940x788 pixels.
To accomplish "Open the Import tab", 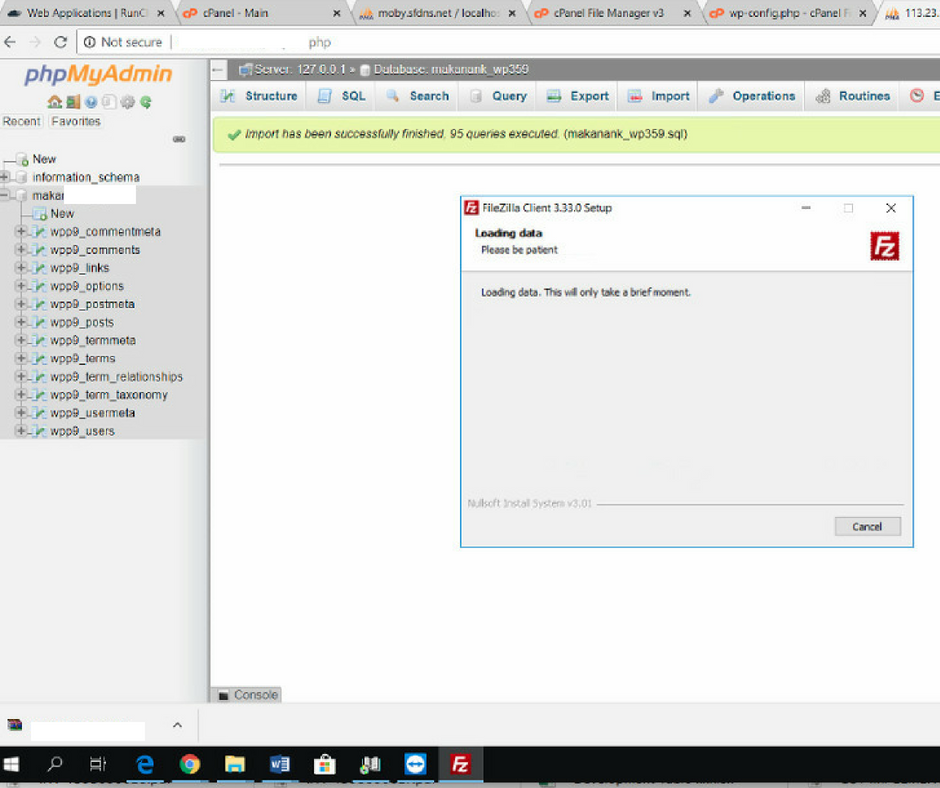I will tap(658, 96).
